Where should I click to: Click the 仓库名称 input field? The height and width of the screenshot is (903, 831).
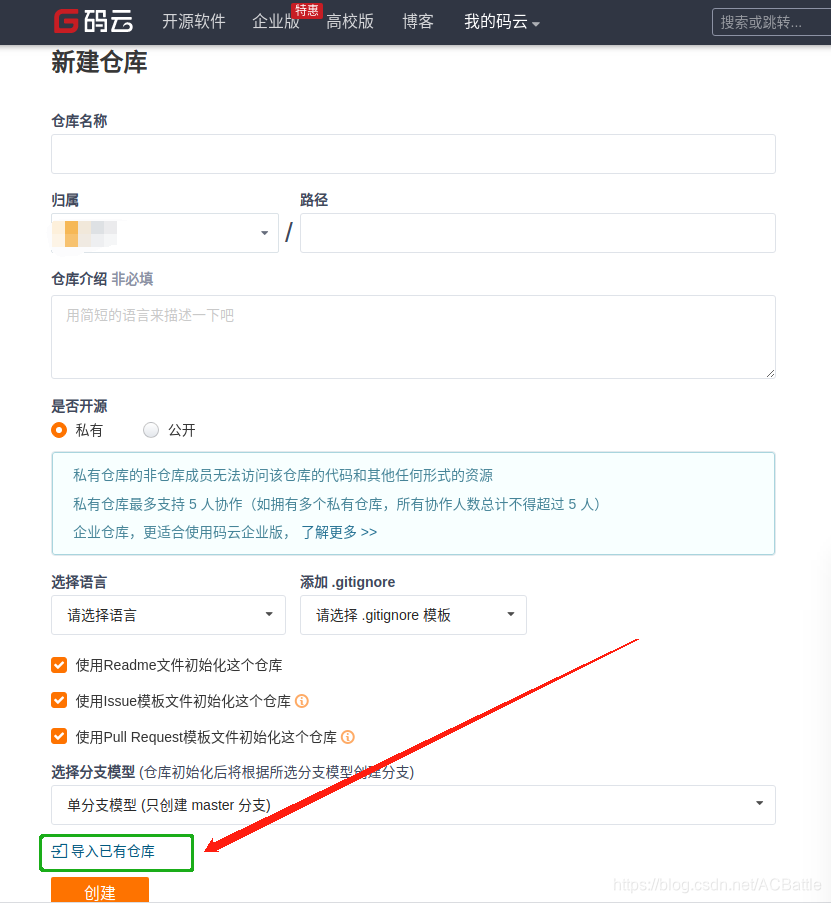(x=413, y=153)
